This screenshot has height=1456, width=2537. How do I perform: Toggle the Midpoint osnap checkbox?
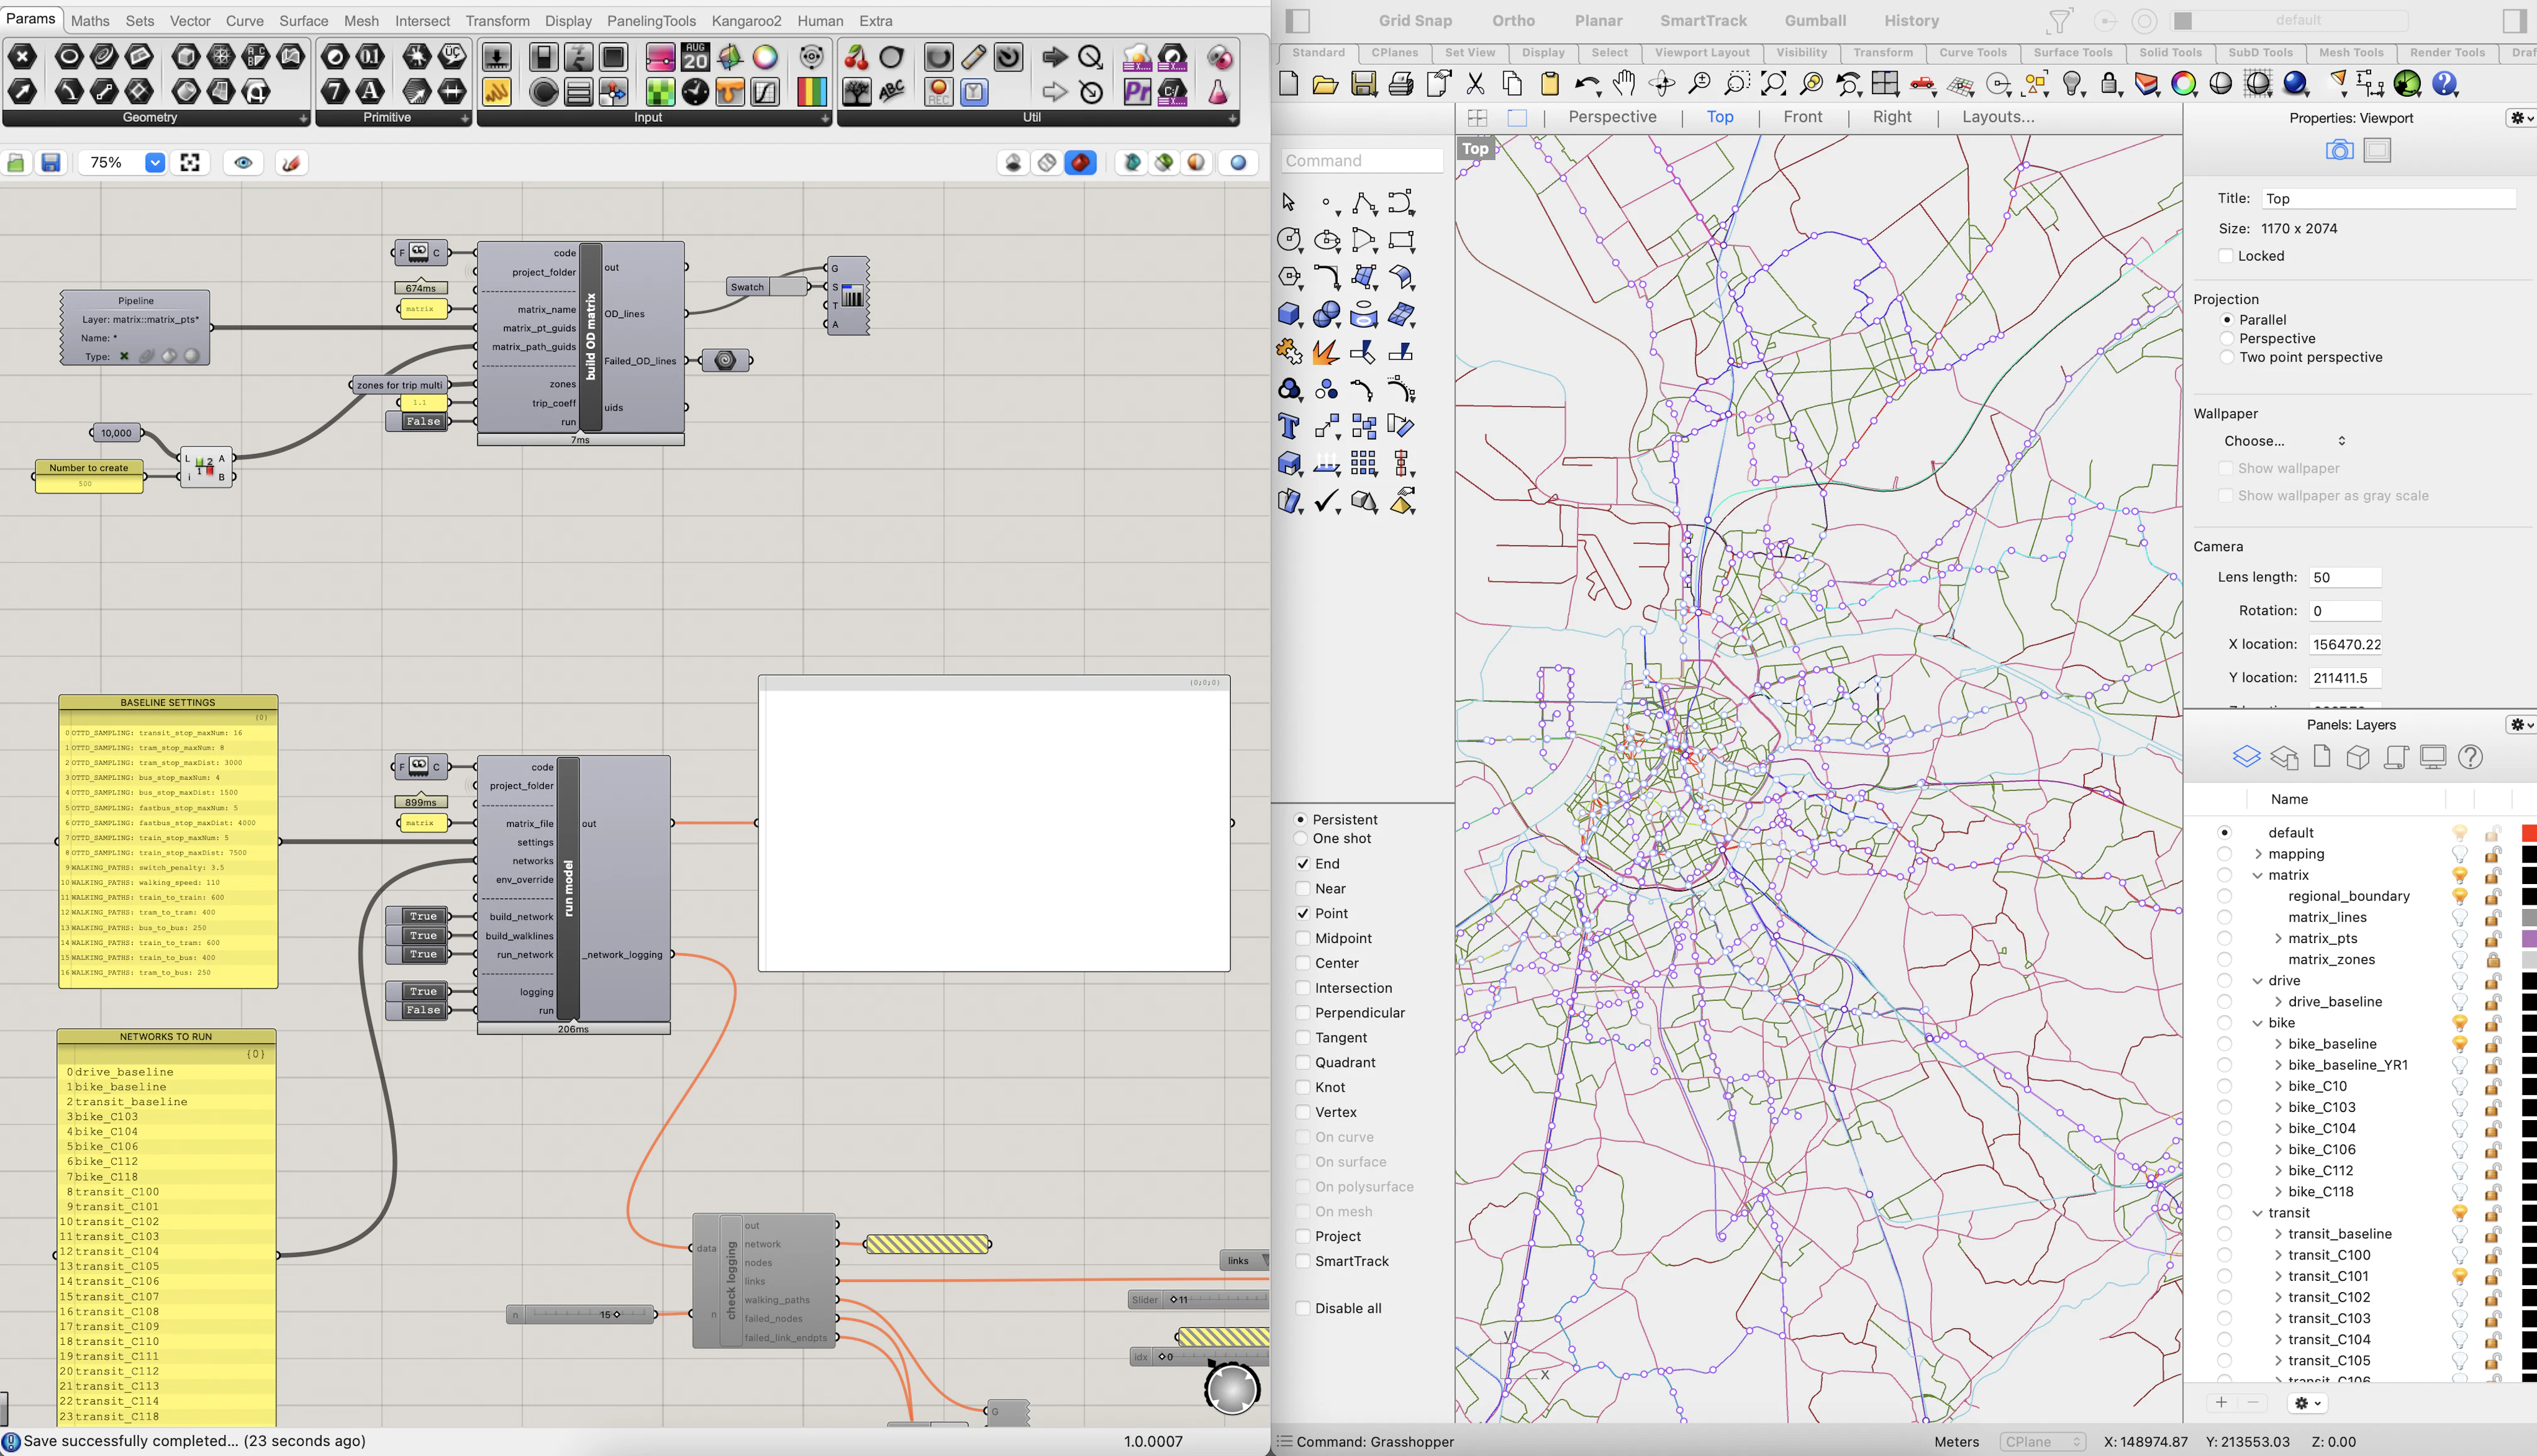point(1302,938)
